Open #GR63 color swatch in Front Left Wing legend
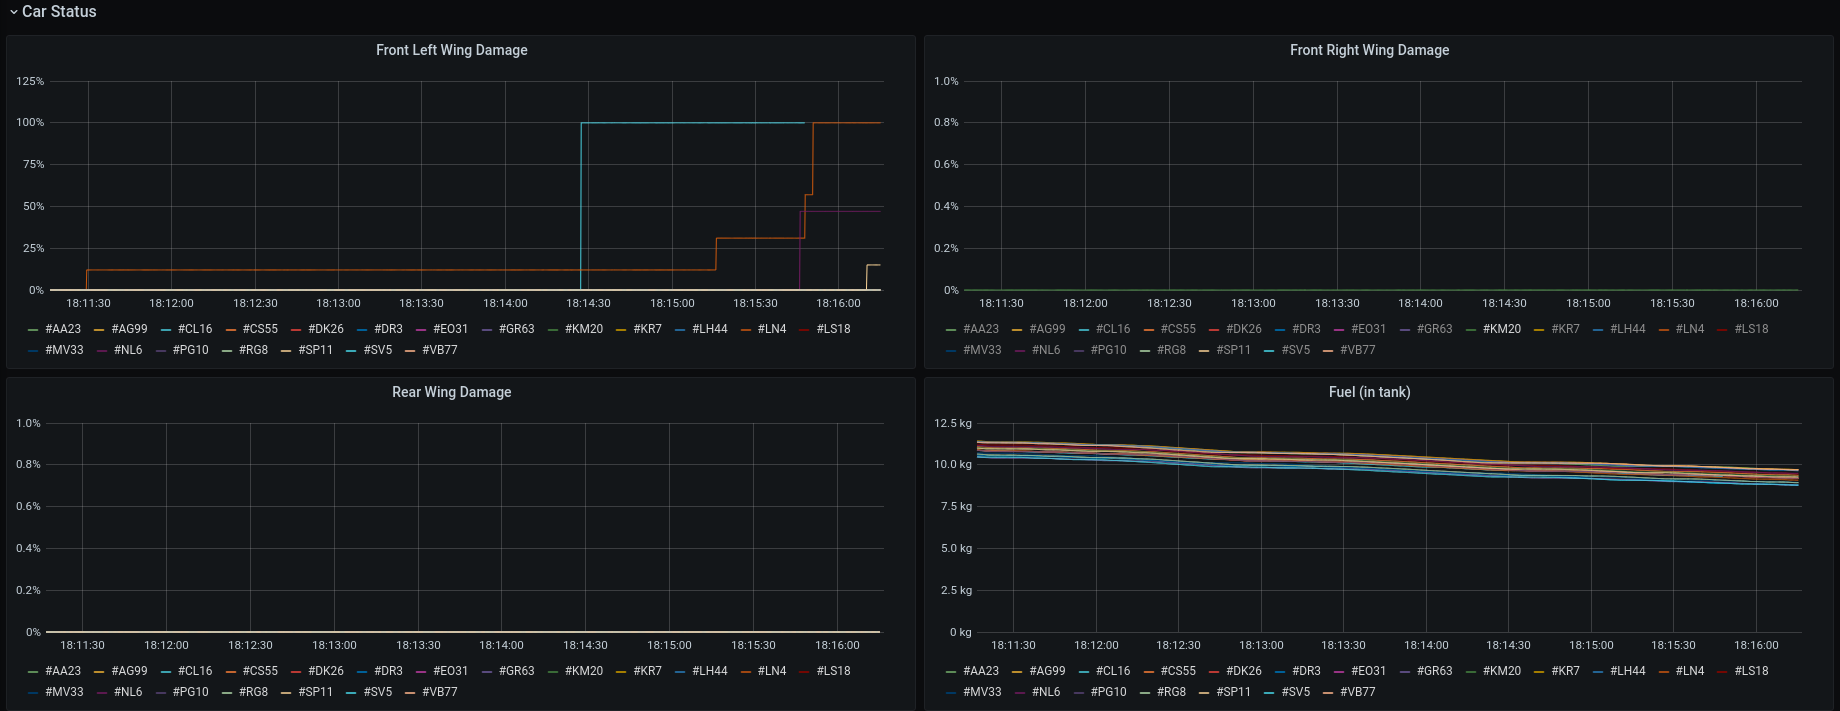Image resolution: width=1840 pixels, height=711 pixels. point(487,330)
